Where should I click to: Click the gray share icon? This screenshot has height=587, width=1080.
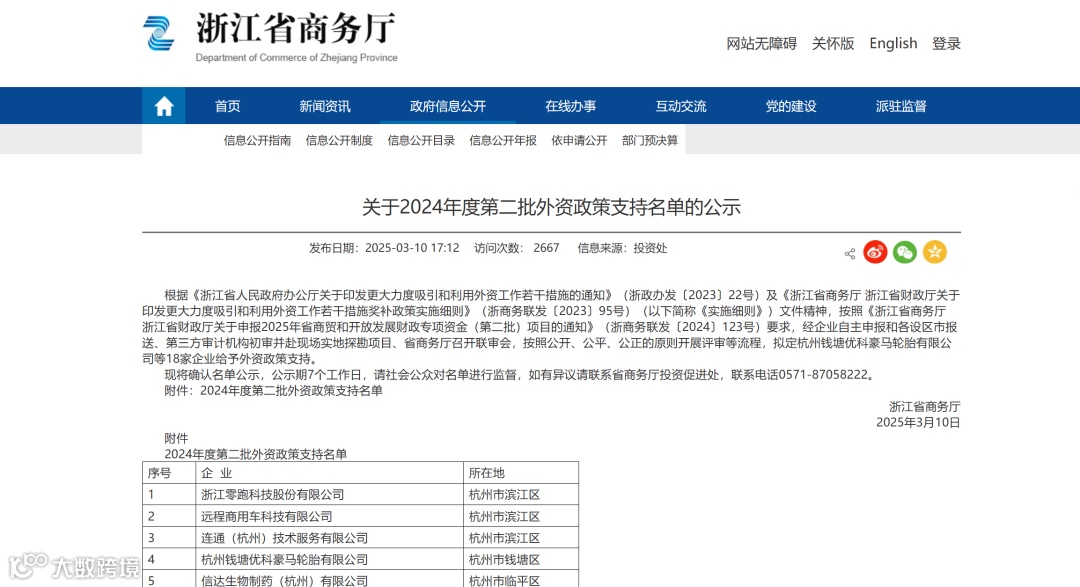[x=850, y=254]
